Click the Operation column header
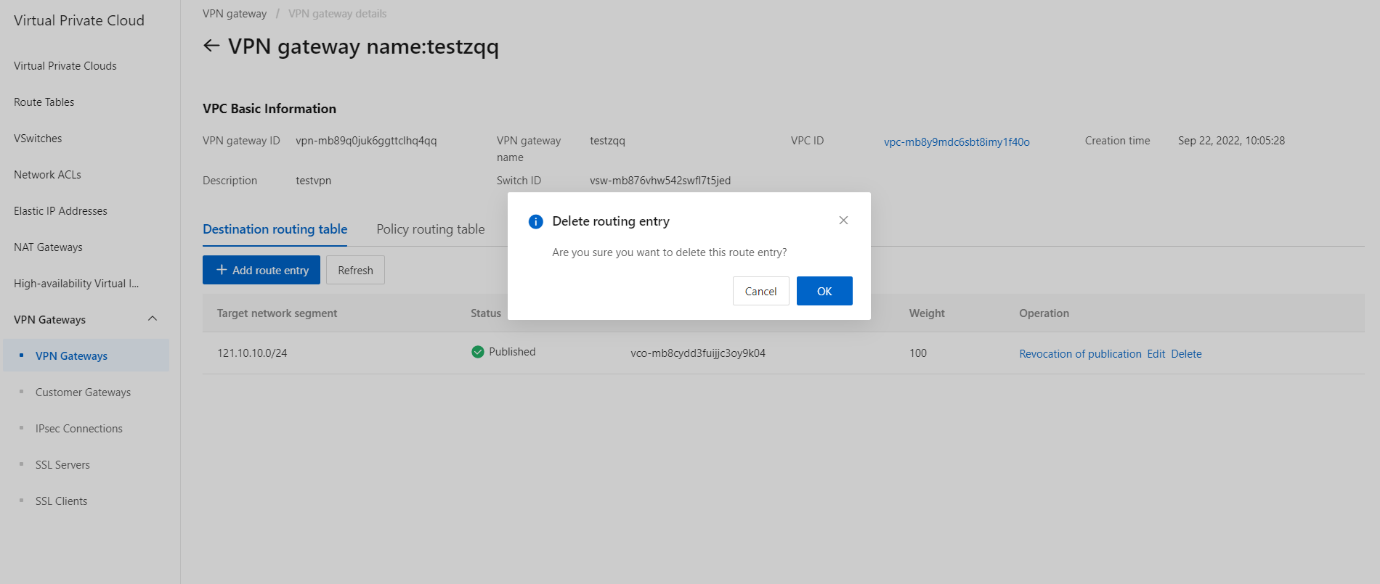The height and width of the screenshot is (584, 1380). (x=1044, y=313)
